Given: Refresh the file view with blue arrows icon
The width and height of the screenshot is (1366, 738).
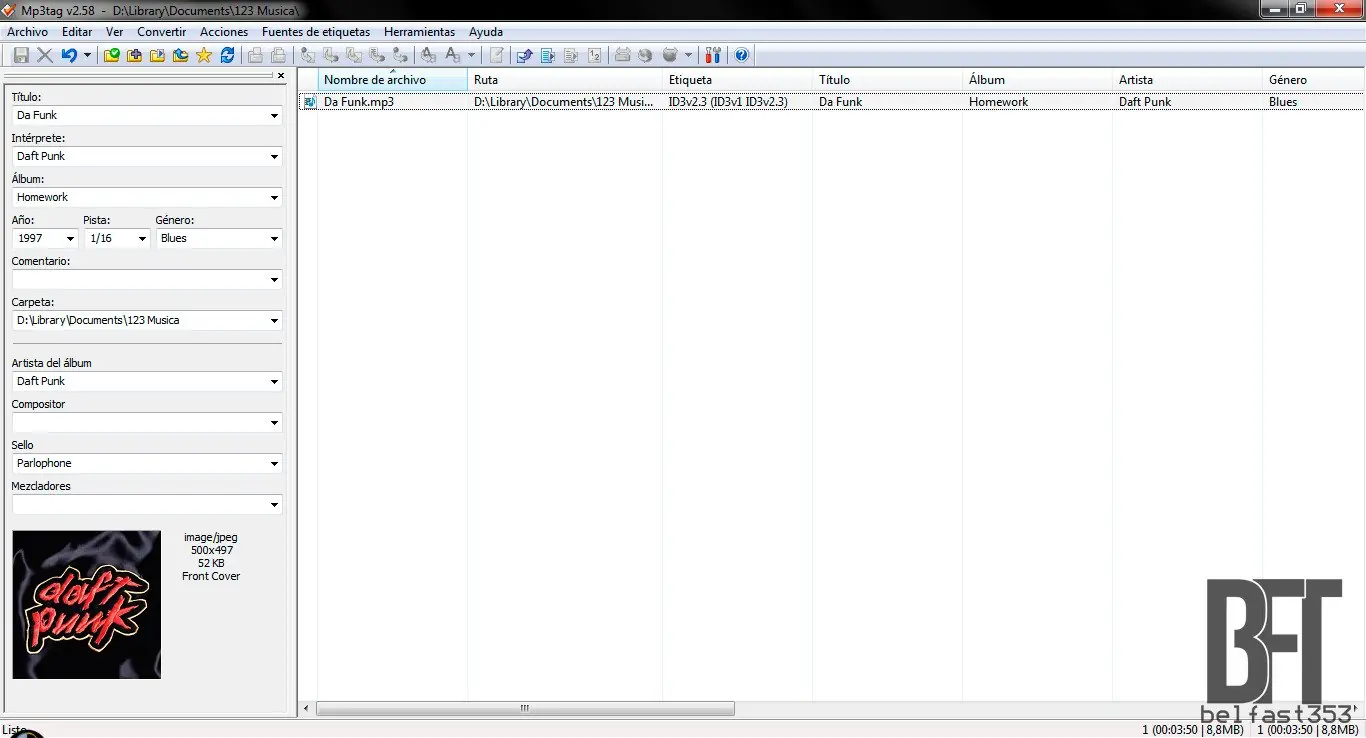Looking at the screenshot, I should point(227,55).
